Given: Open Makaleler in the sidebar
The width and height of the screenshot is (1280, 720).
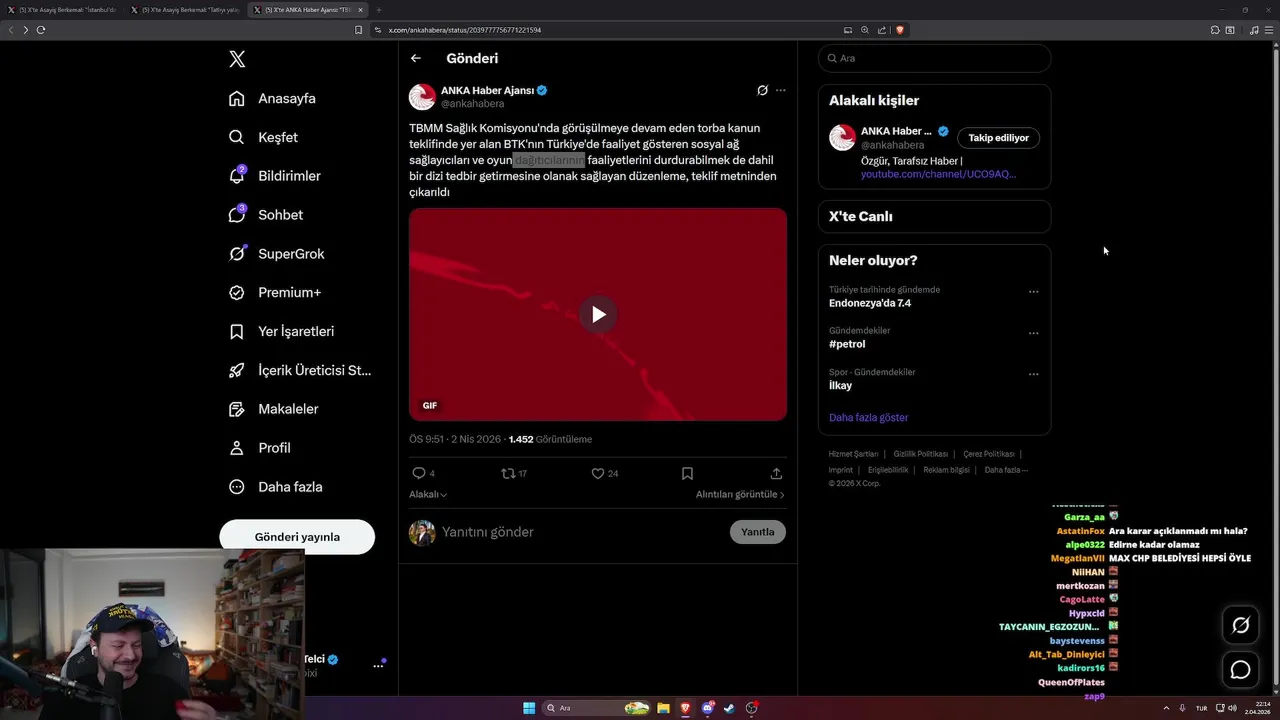Looking at the screenshot, I should coord(274,409).
